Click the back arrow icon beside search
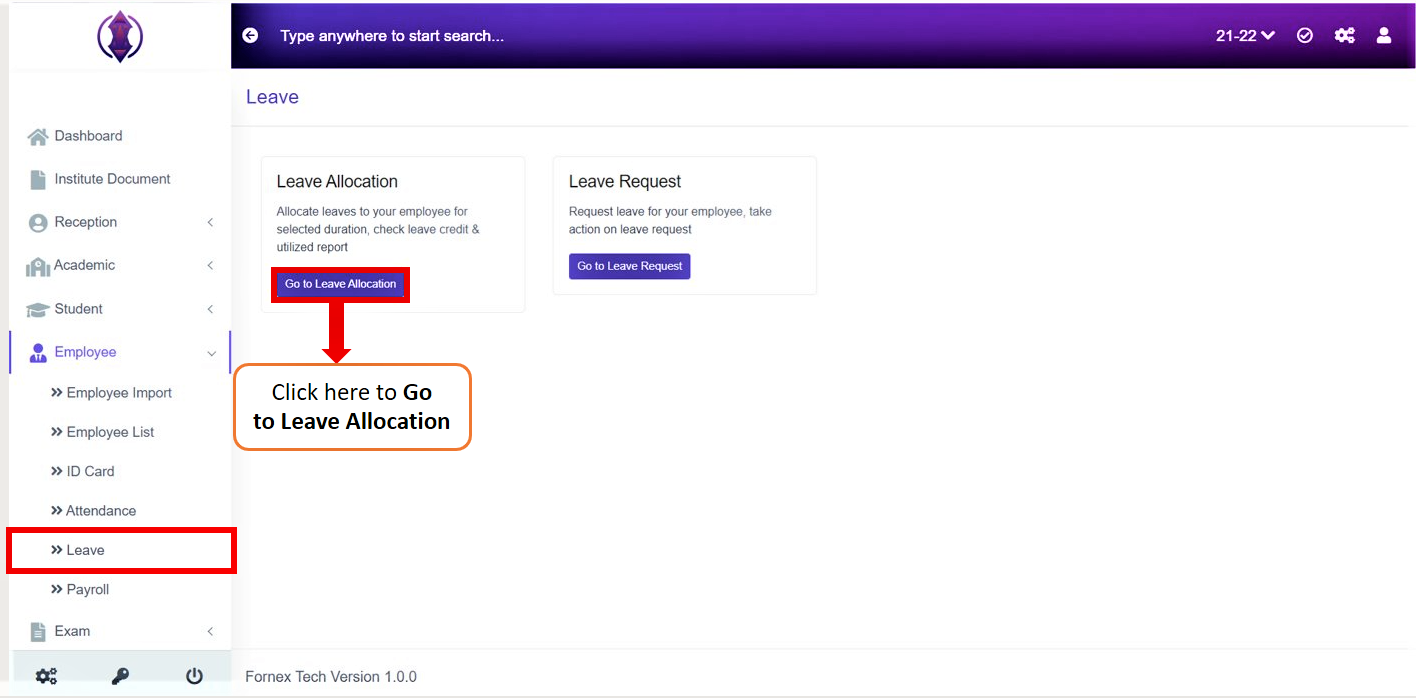 point(250,35)
